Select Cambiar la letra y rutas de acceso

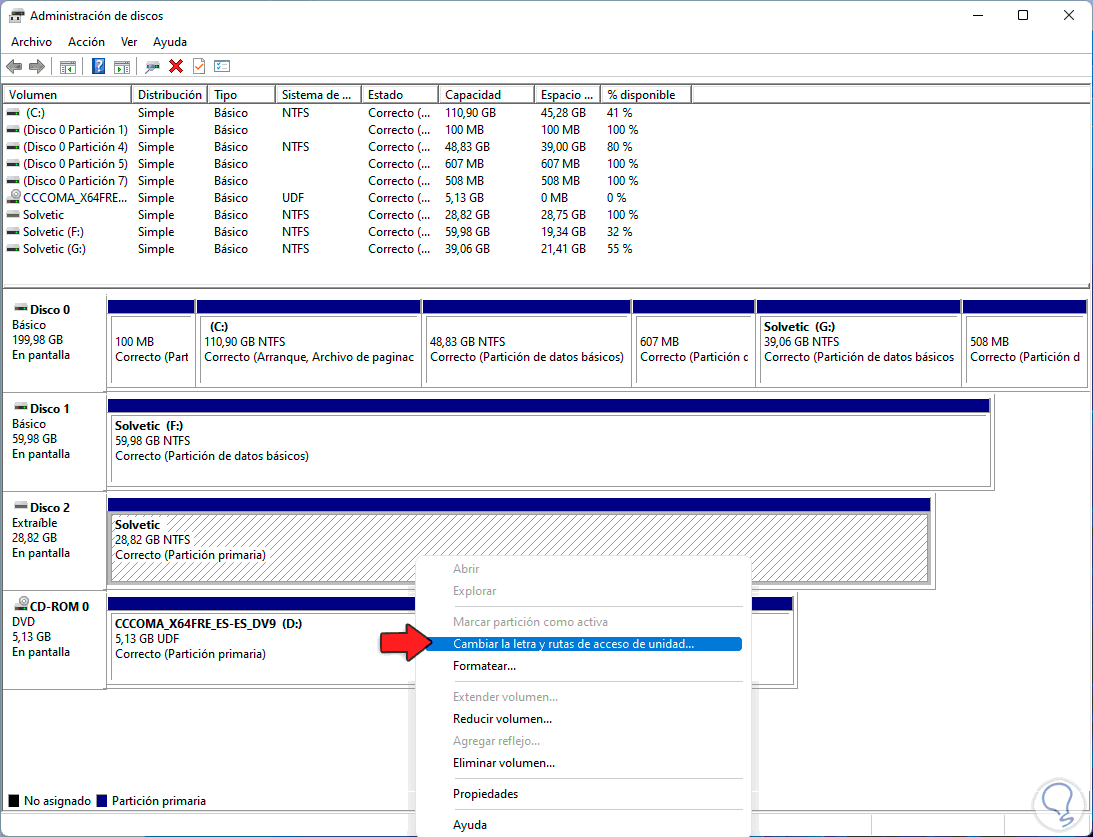click(573, 644)
